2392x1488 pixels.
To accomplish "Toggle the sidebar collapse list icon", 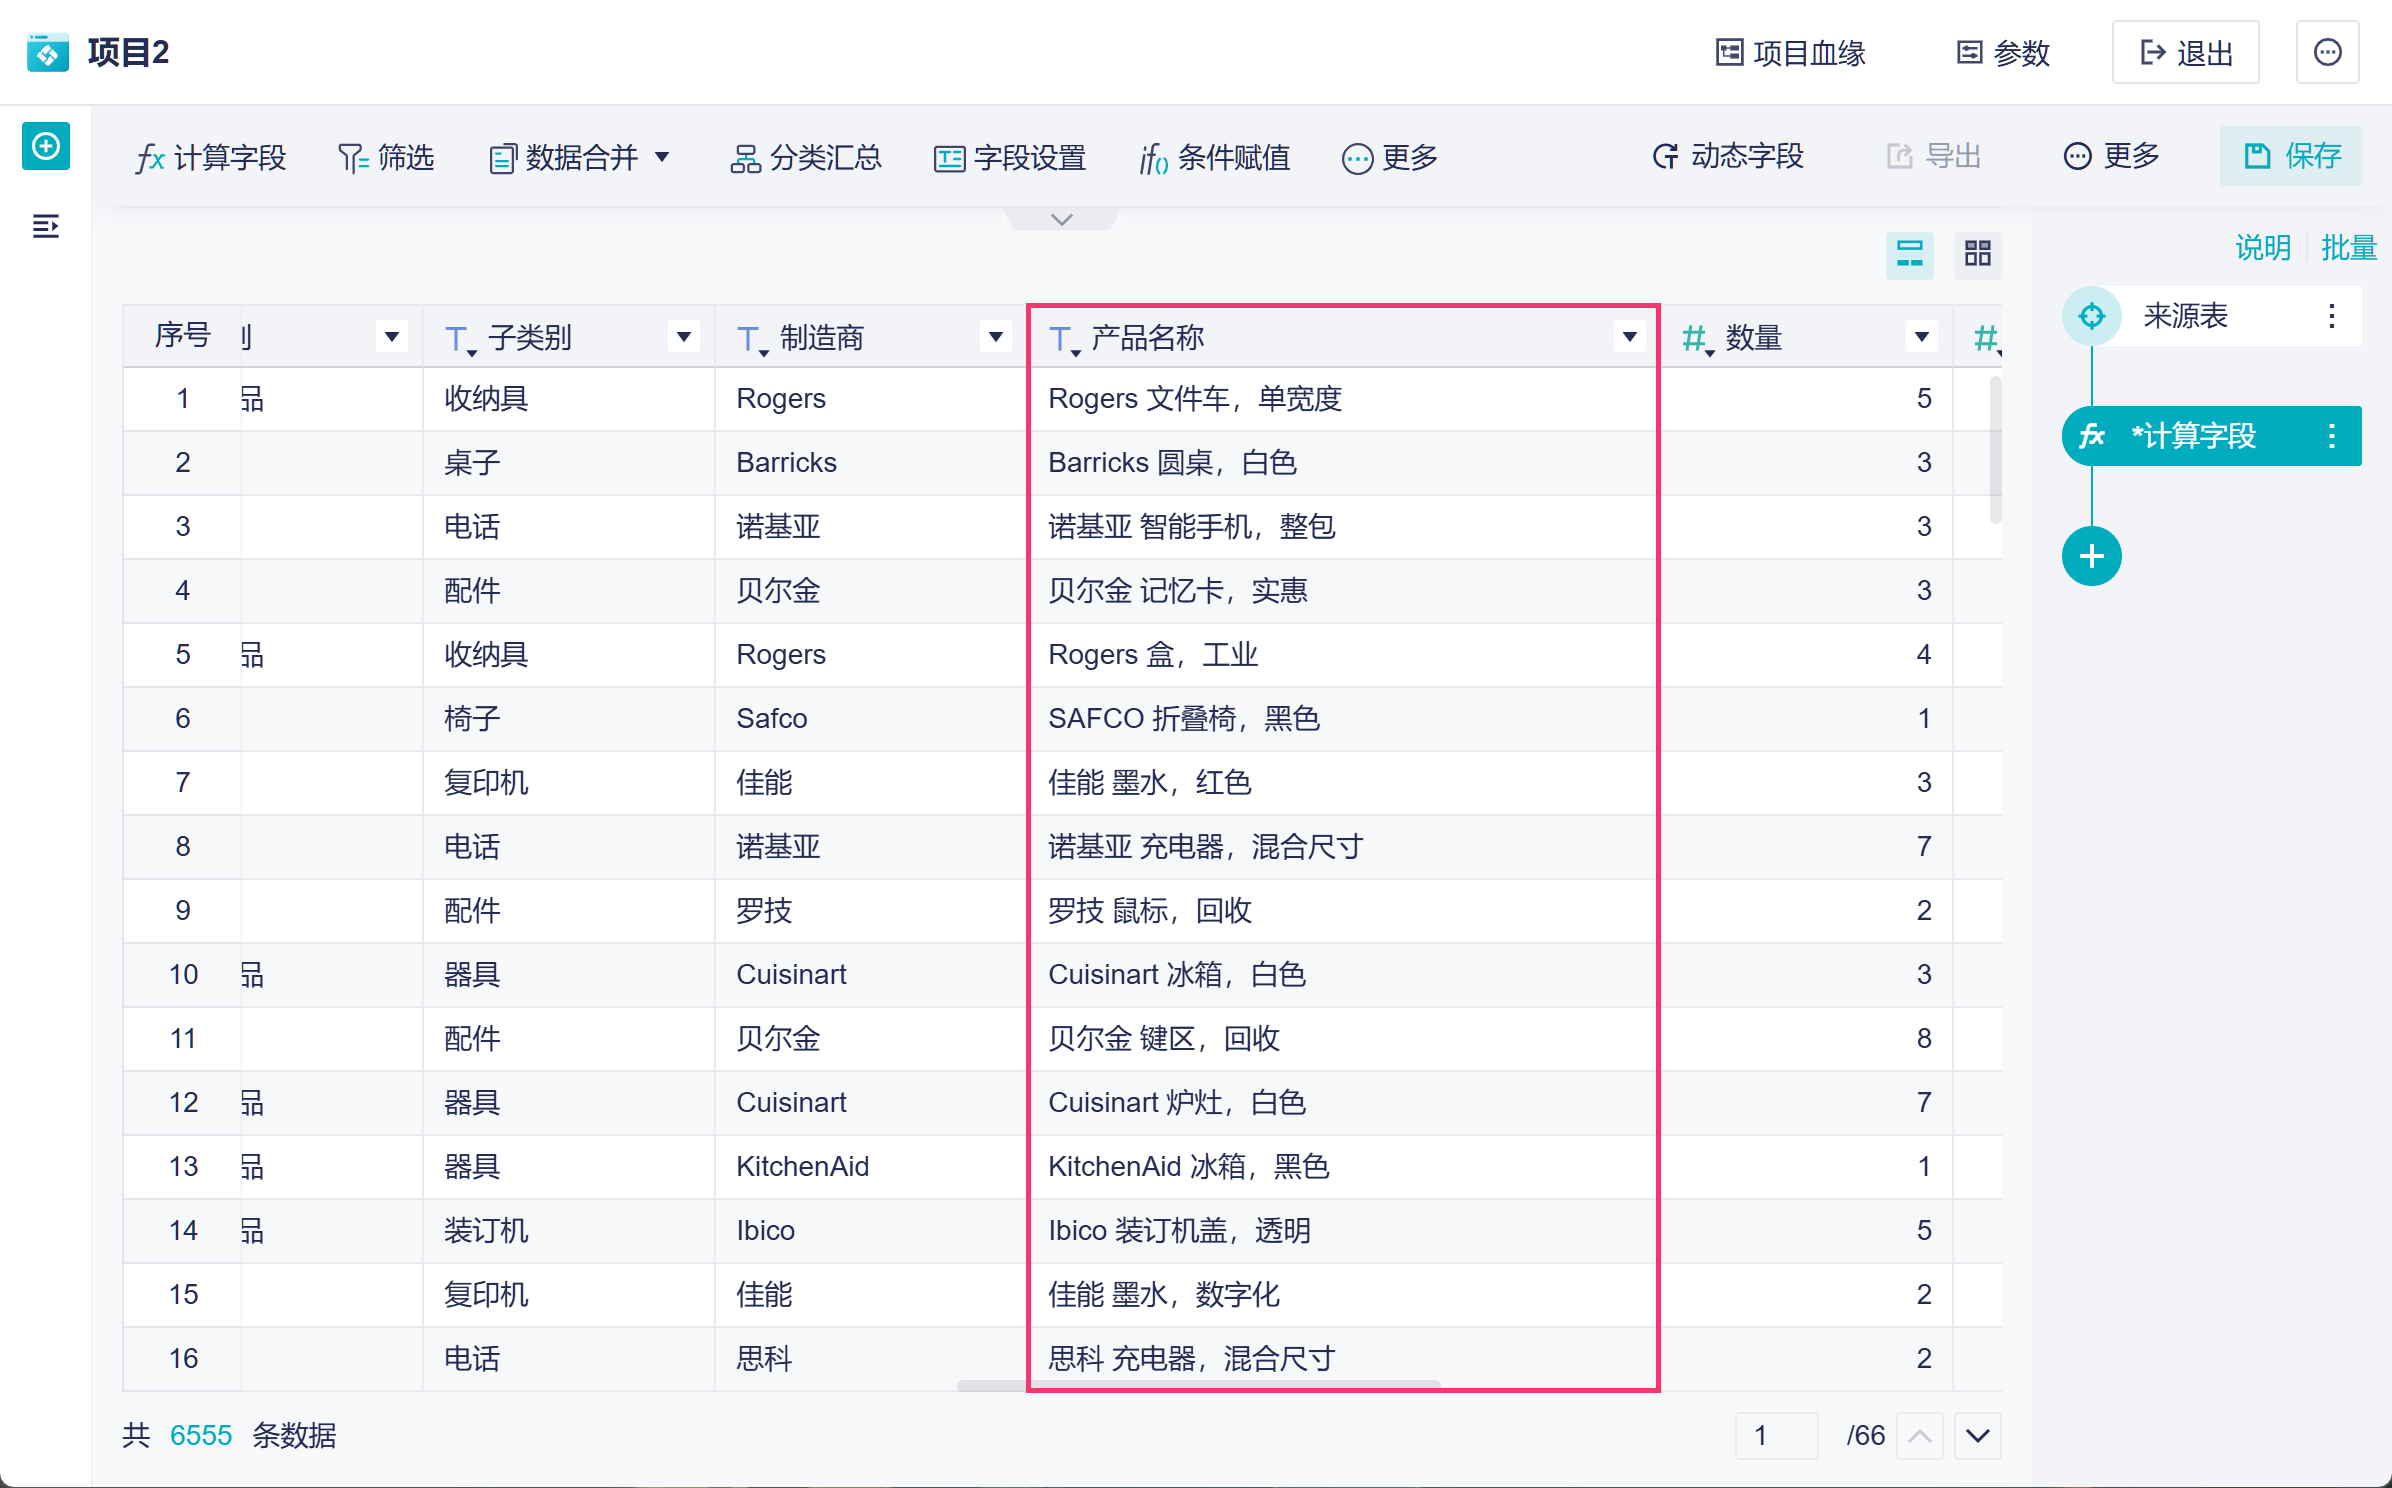I will (46, 227).
